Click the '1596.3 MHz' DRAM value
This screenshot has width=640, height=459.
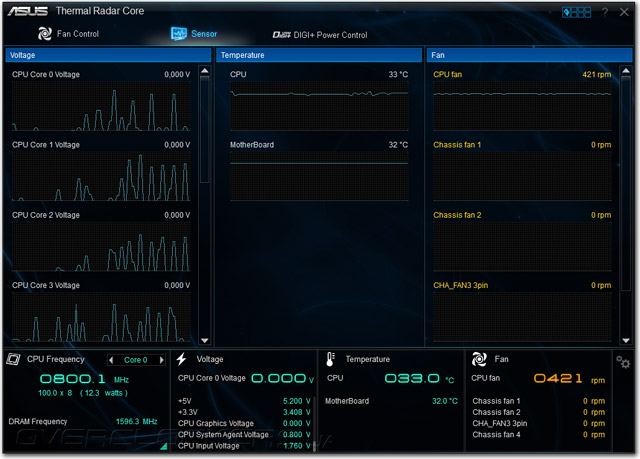[x=137, y=421]
